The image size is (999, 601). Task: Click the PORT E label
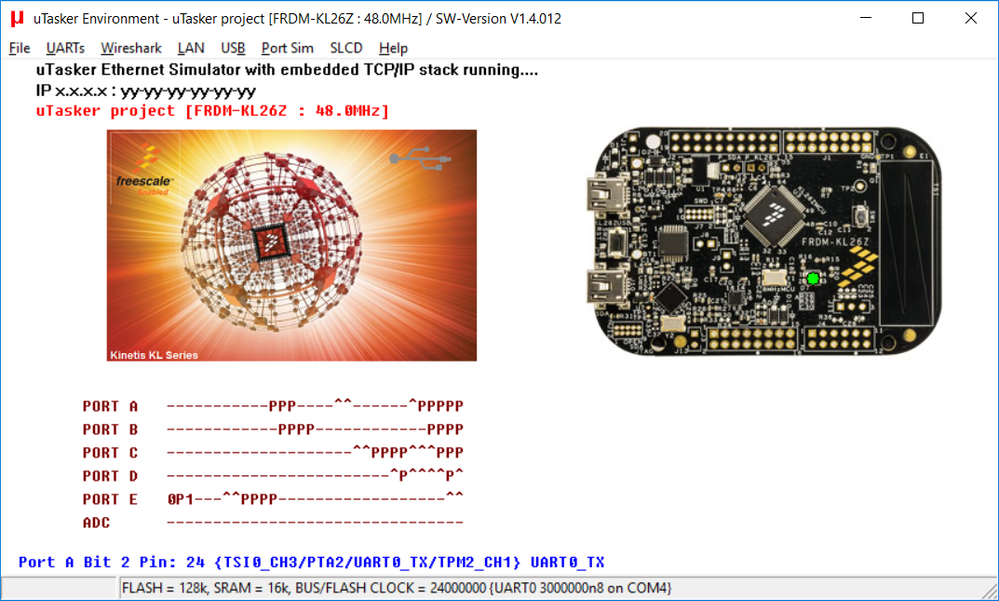[x=110, y=499]
